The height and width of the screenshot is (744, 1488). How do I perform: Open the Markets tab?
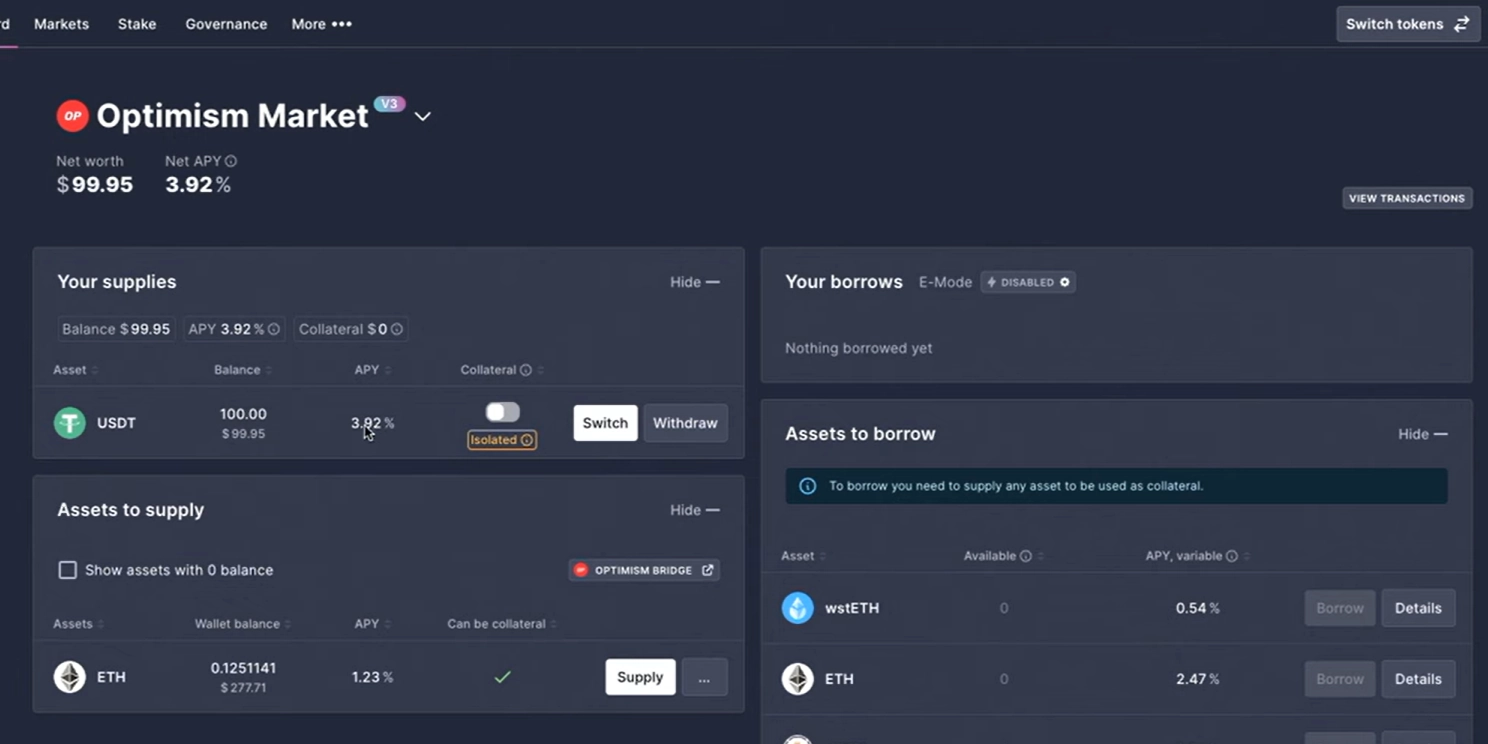coord(61,24)
